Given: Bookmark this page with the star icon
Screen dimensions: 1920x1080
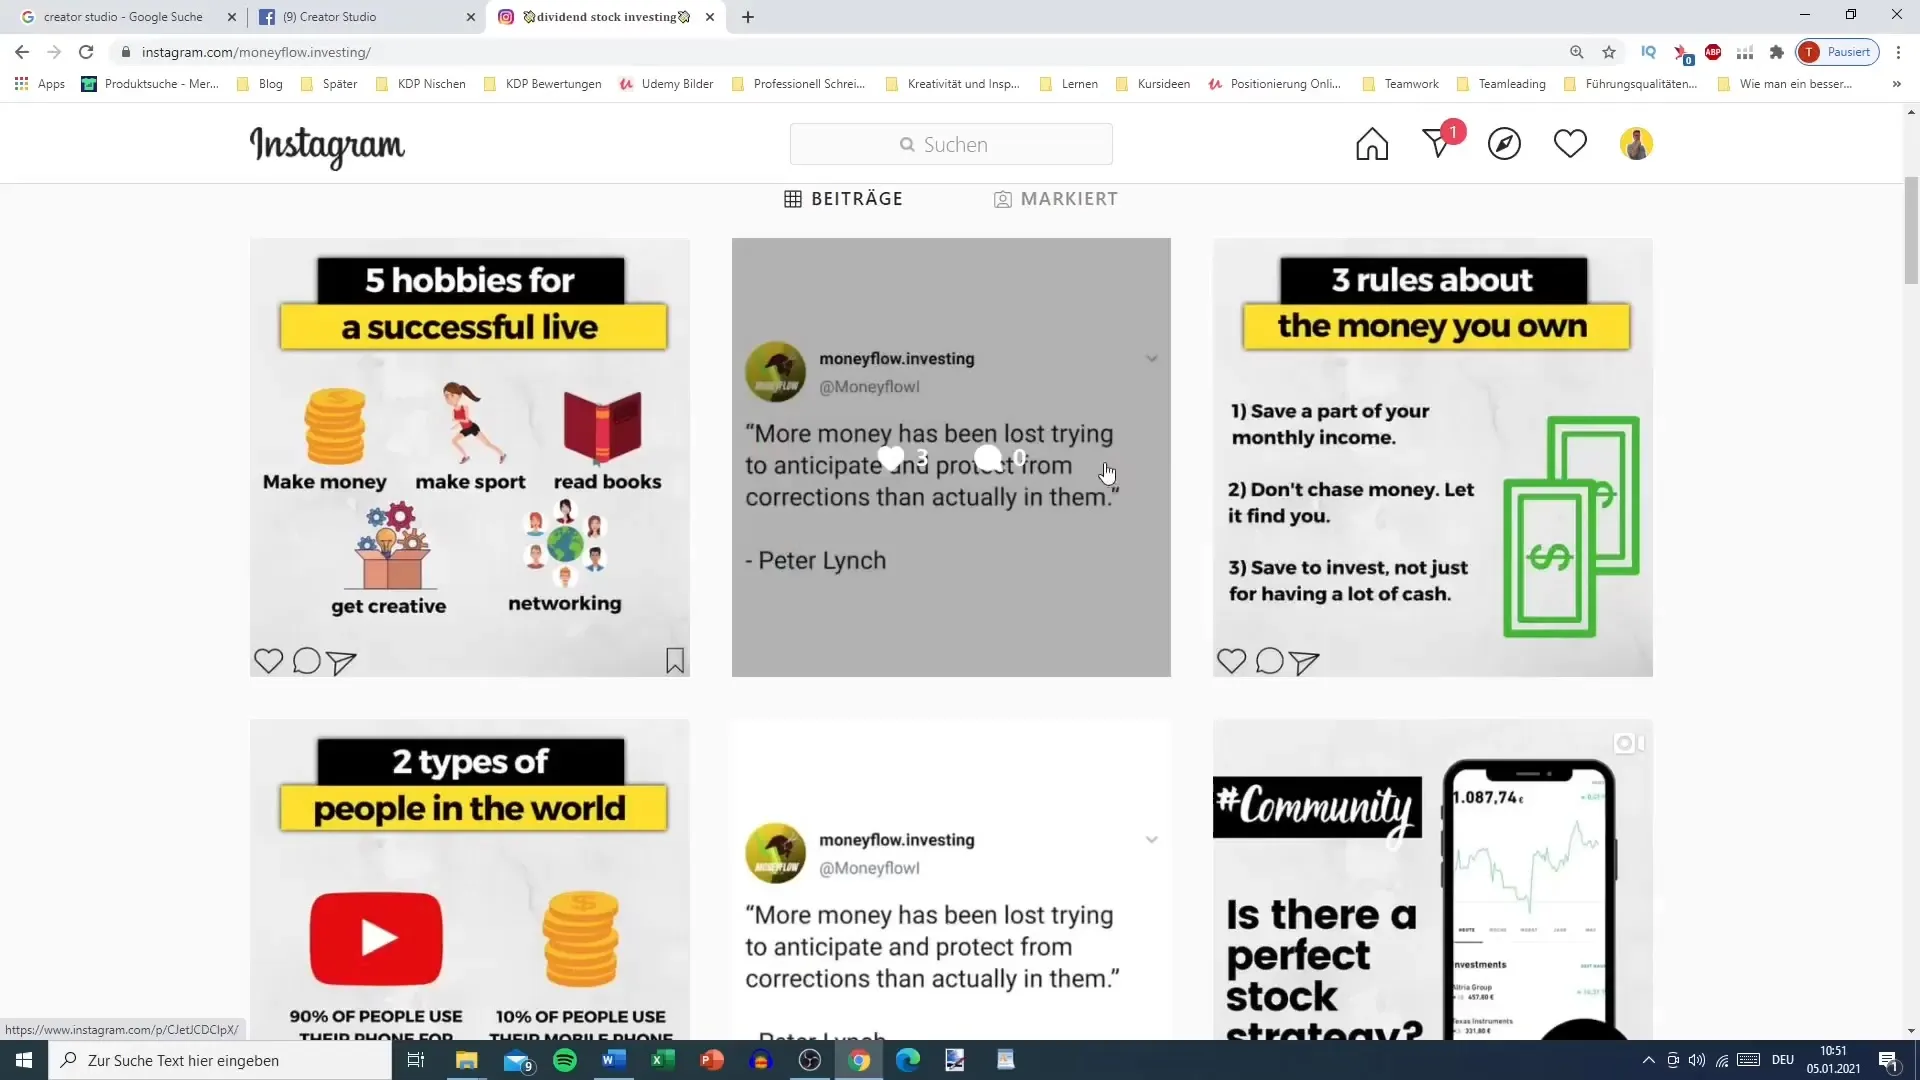Looking at the screenshot, I should point(1609,52).
